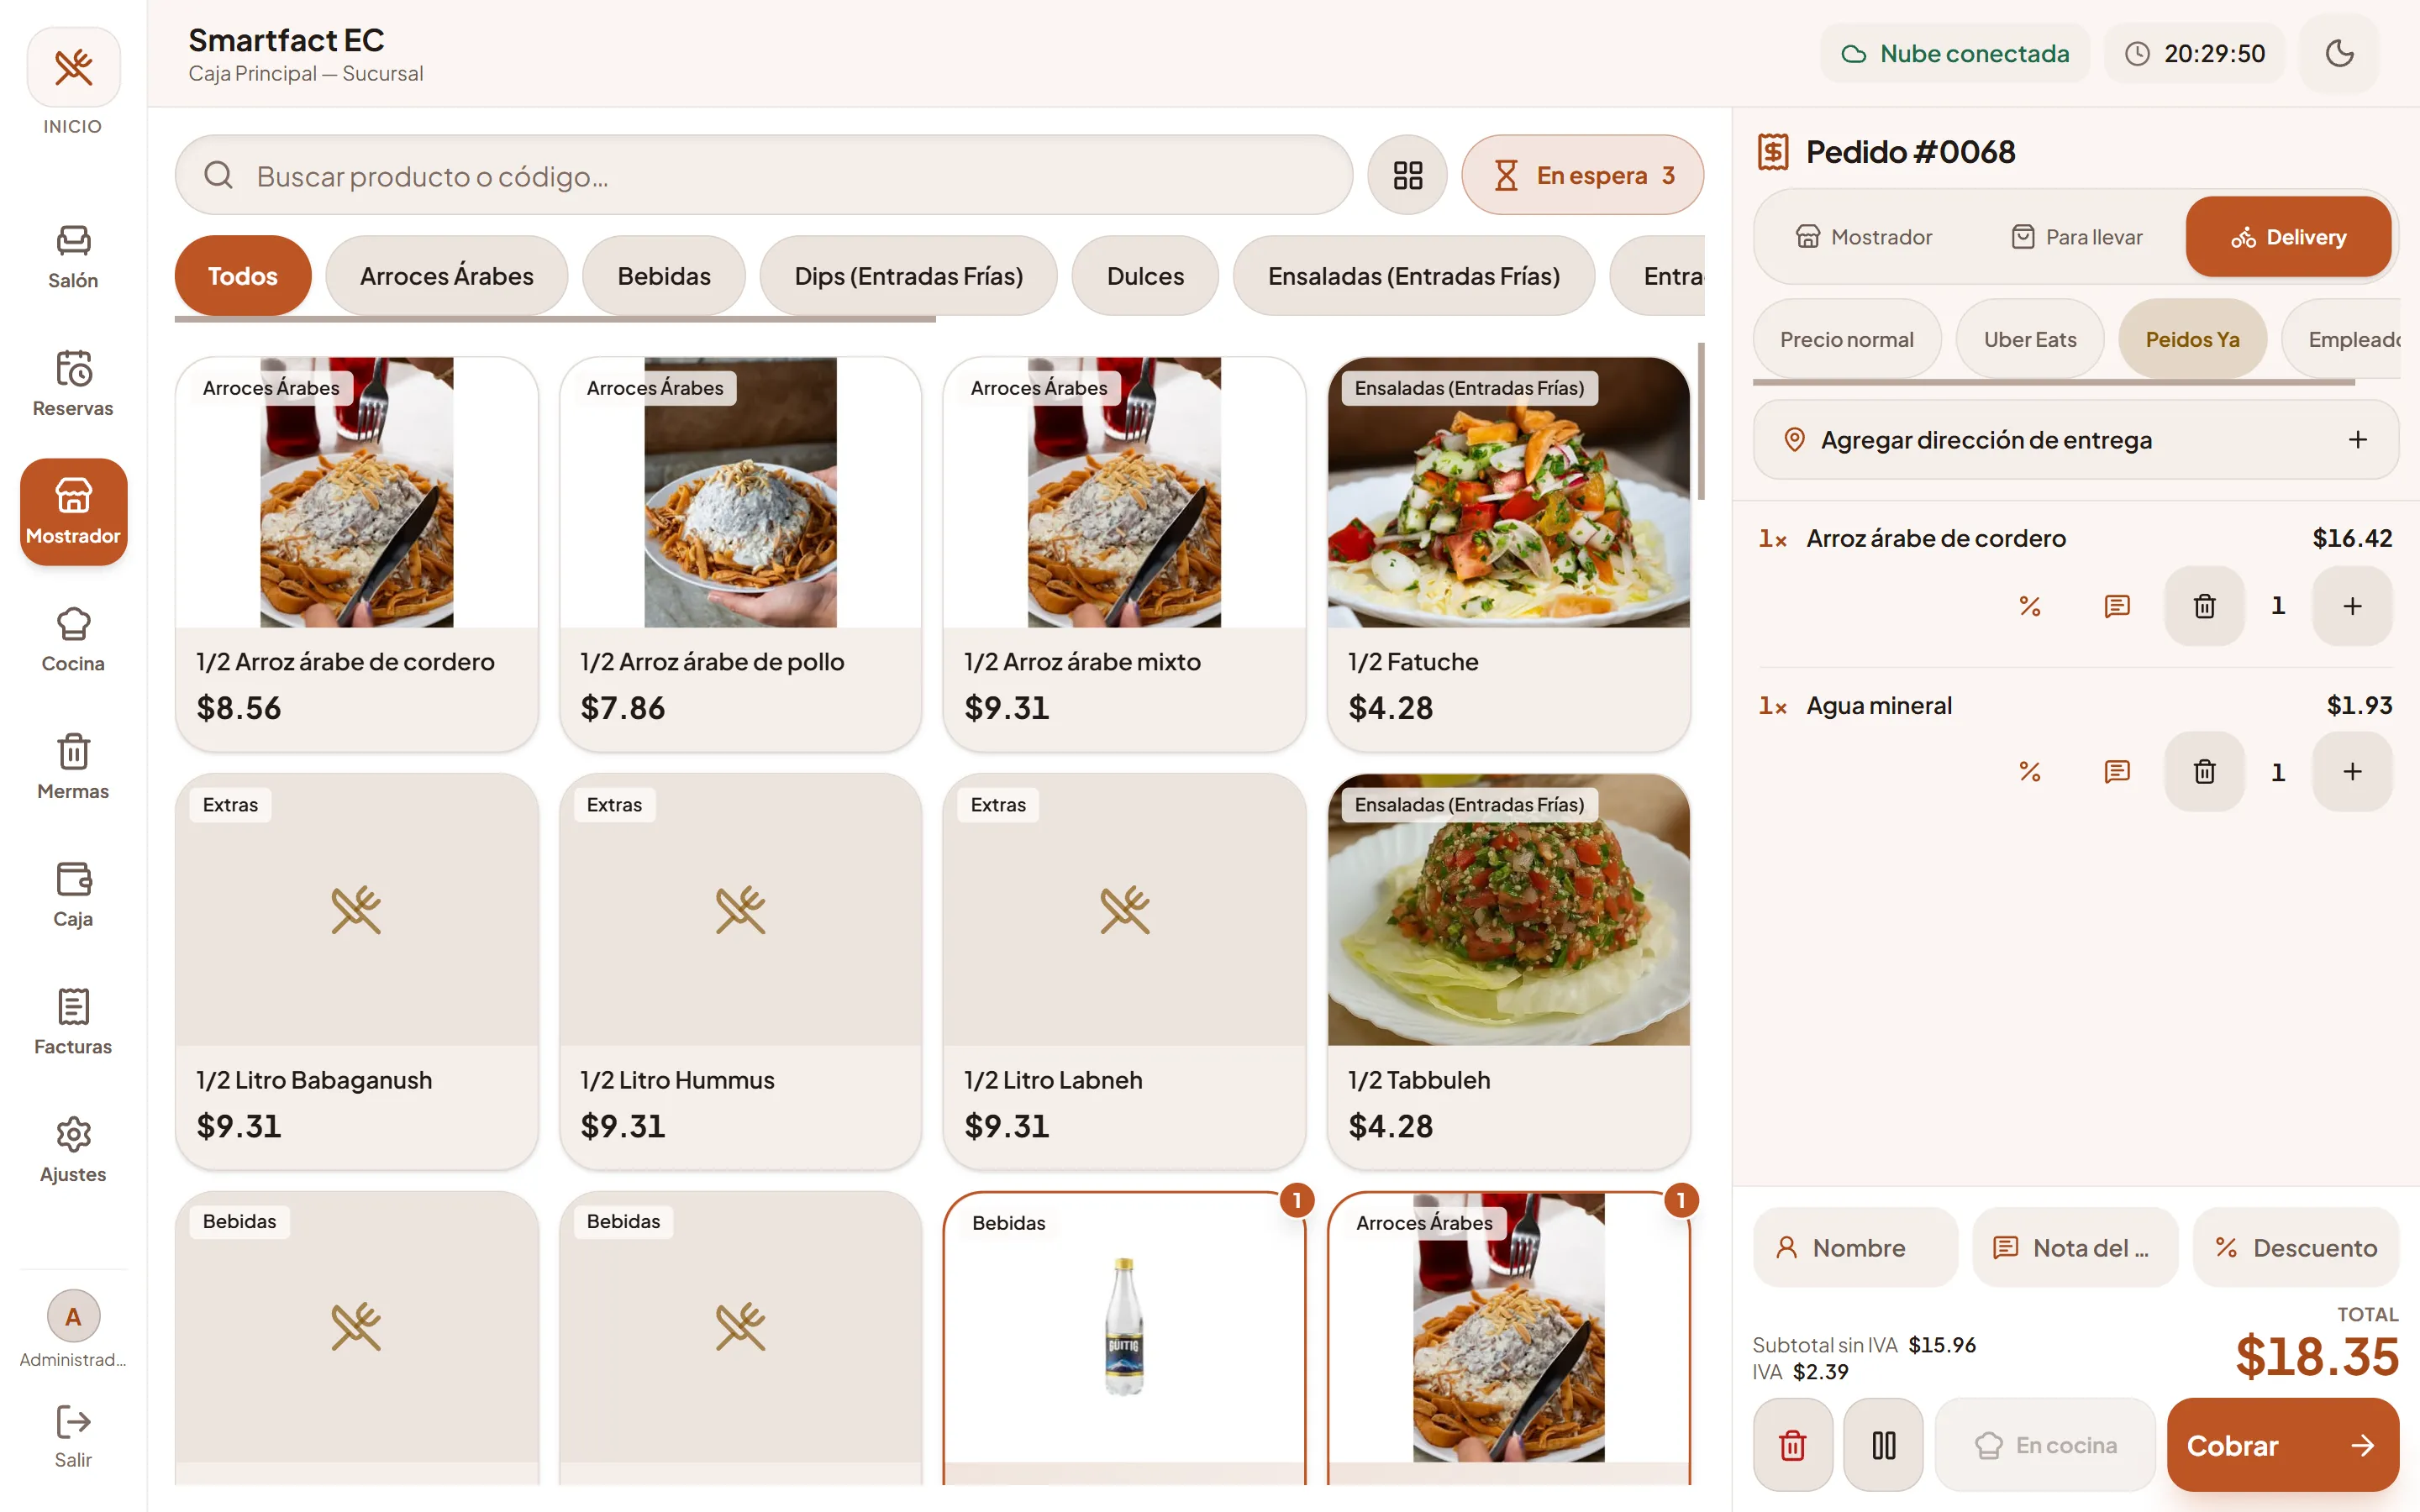Image resolution: width=2420 pixels, height=1512 pixels.
Task: Click the Nombre customer button
Action: tap(1855, 1248)
